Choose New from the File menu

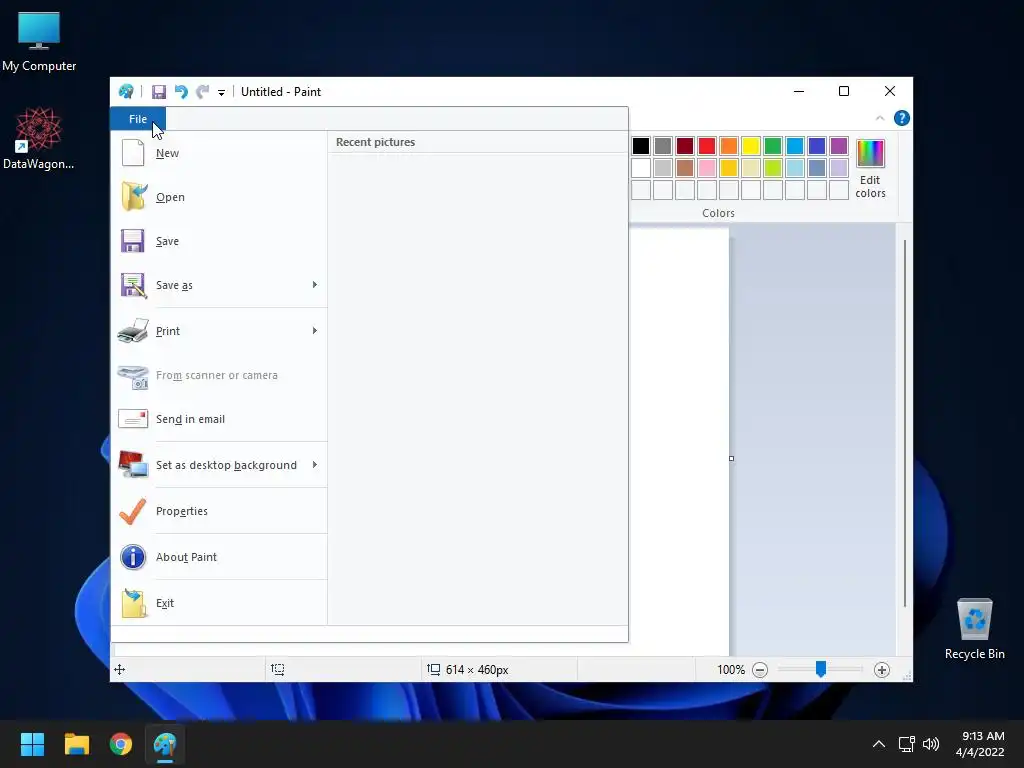(x=219, y=153)
